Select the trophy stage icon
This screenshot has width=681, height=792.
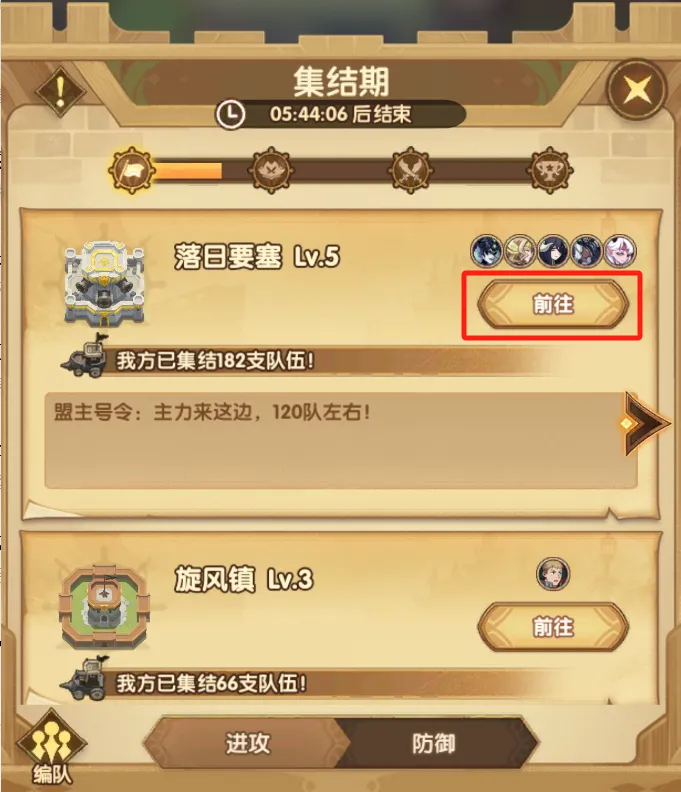pos(550,170)
